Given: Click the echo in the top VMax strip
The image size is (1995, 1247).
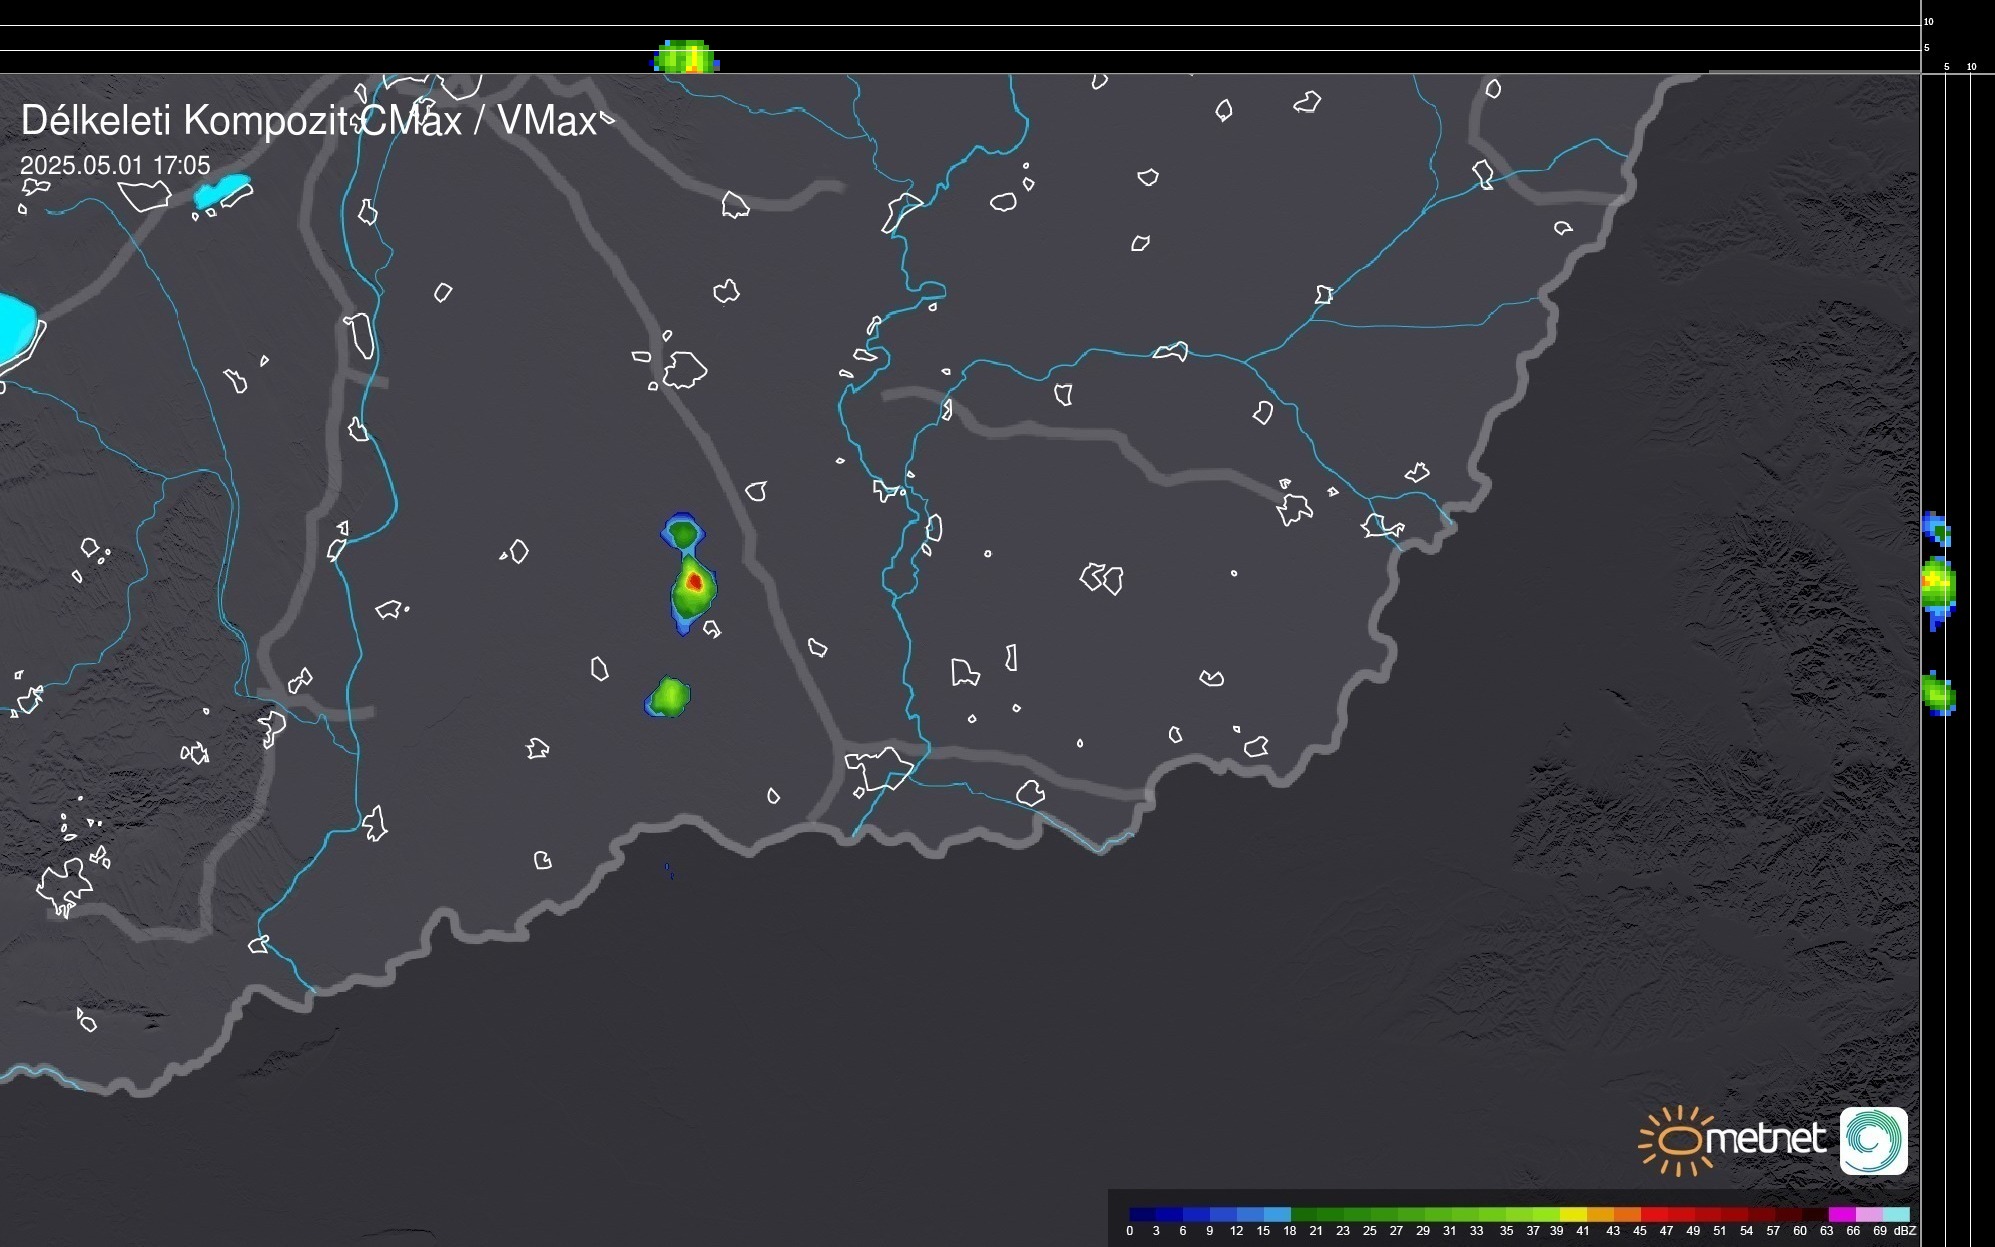Looking at the screenshot, I should [x=687, y=57].
